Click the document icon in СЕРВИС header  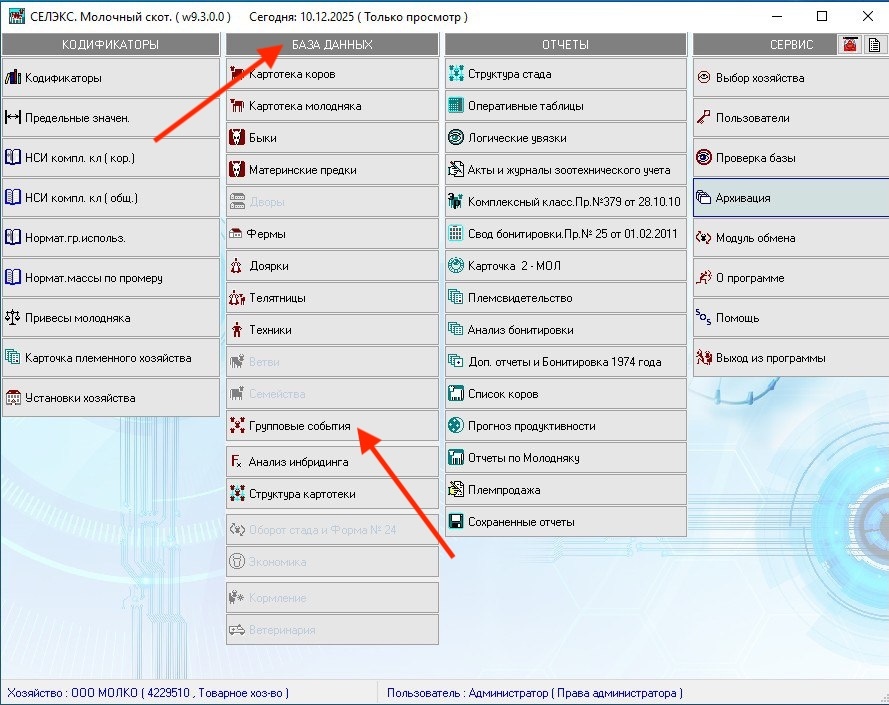(874, 44)
